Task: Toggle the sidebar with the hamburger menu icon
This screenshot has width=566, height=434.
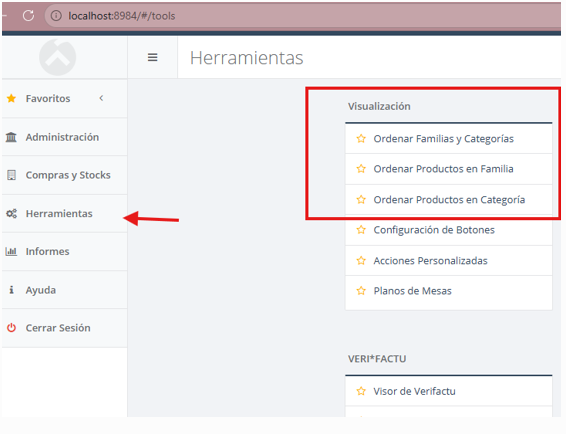Action: [152, 57]
